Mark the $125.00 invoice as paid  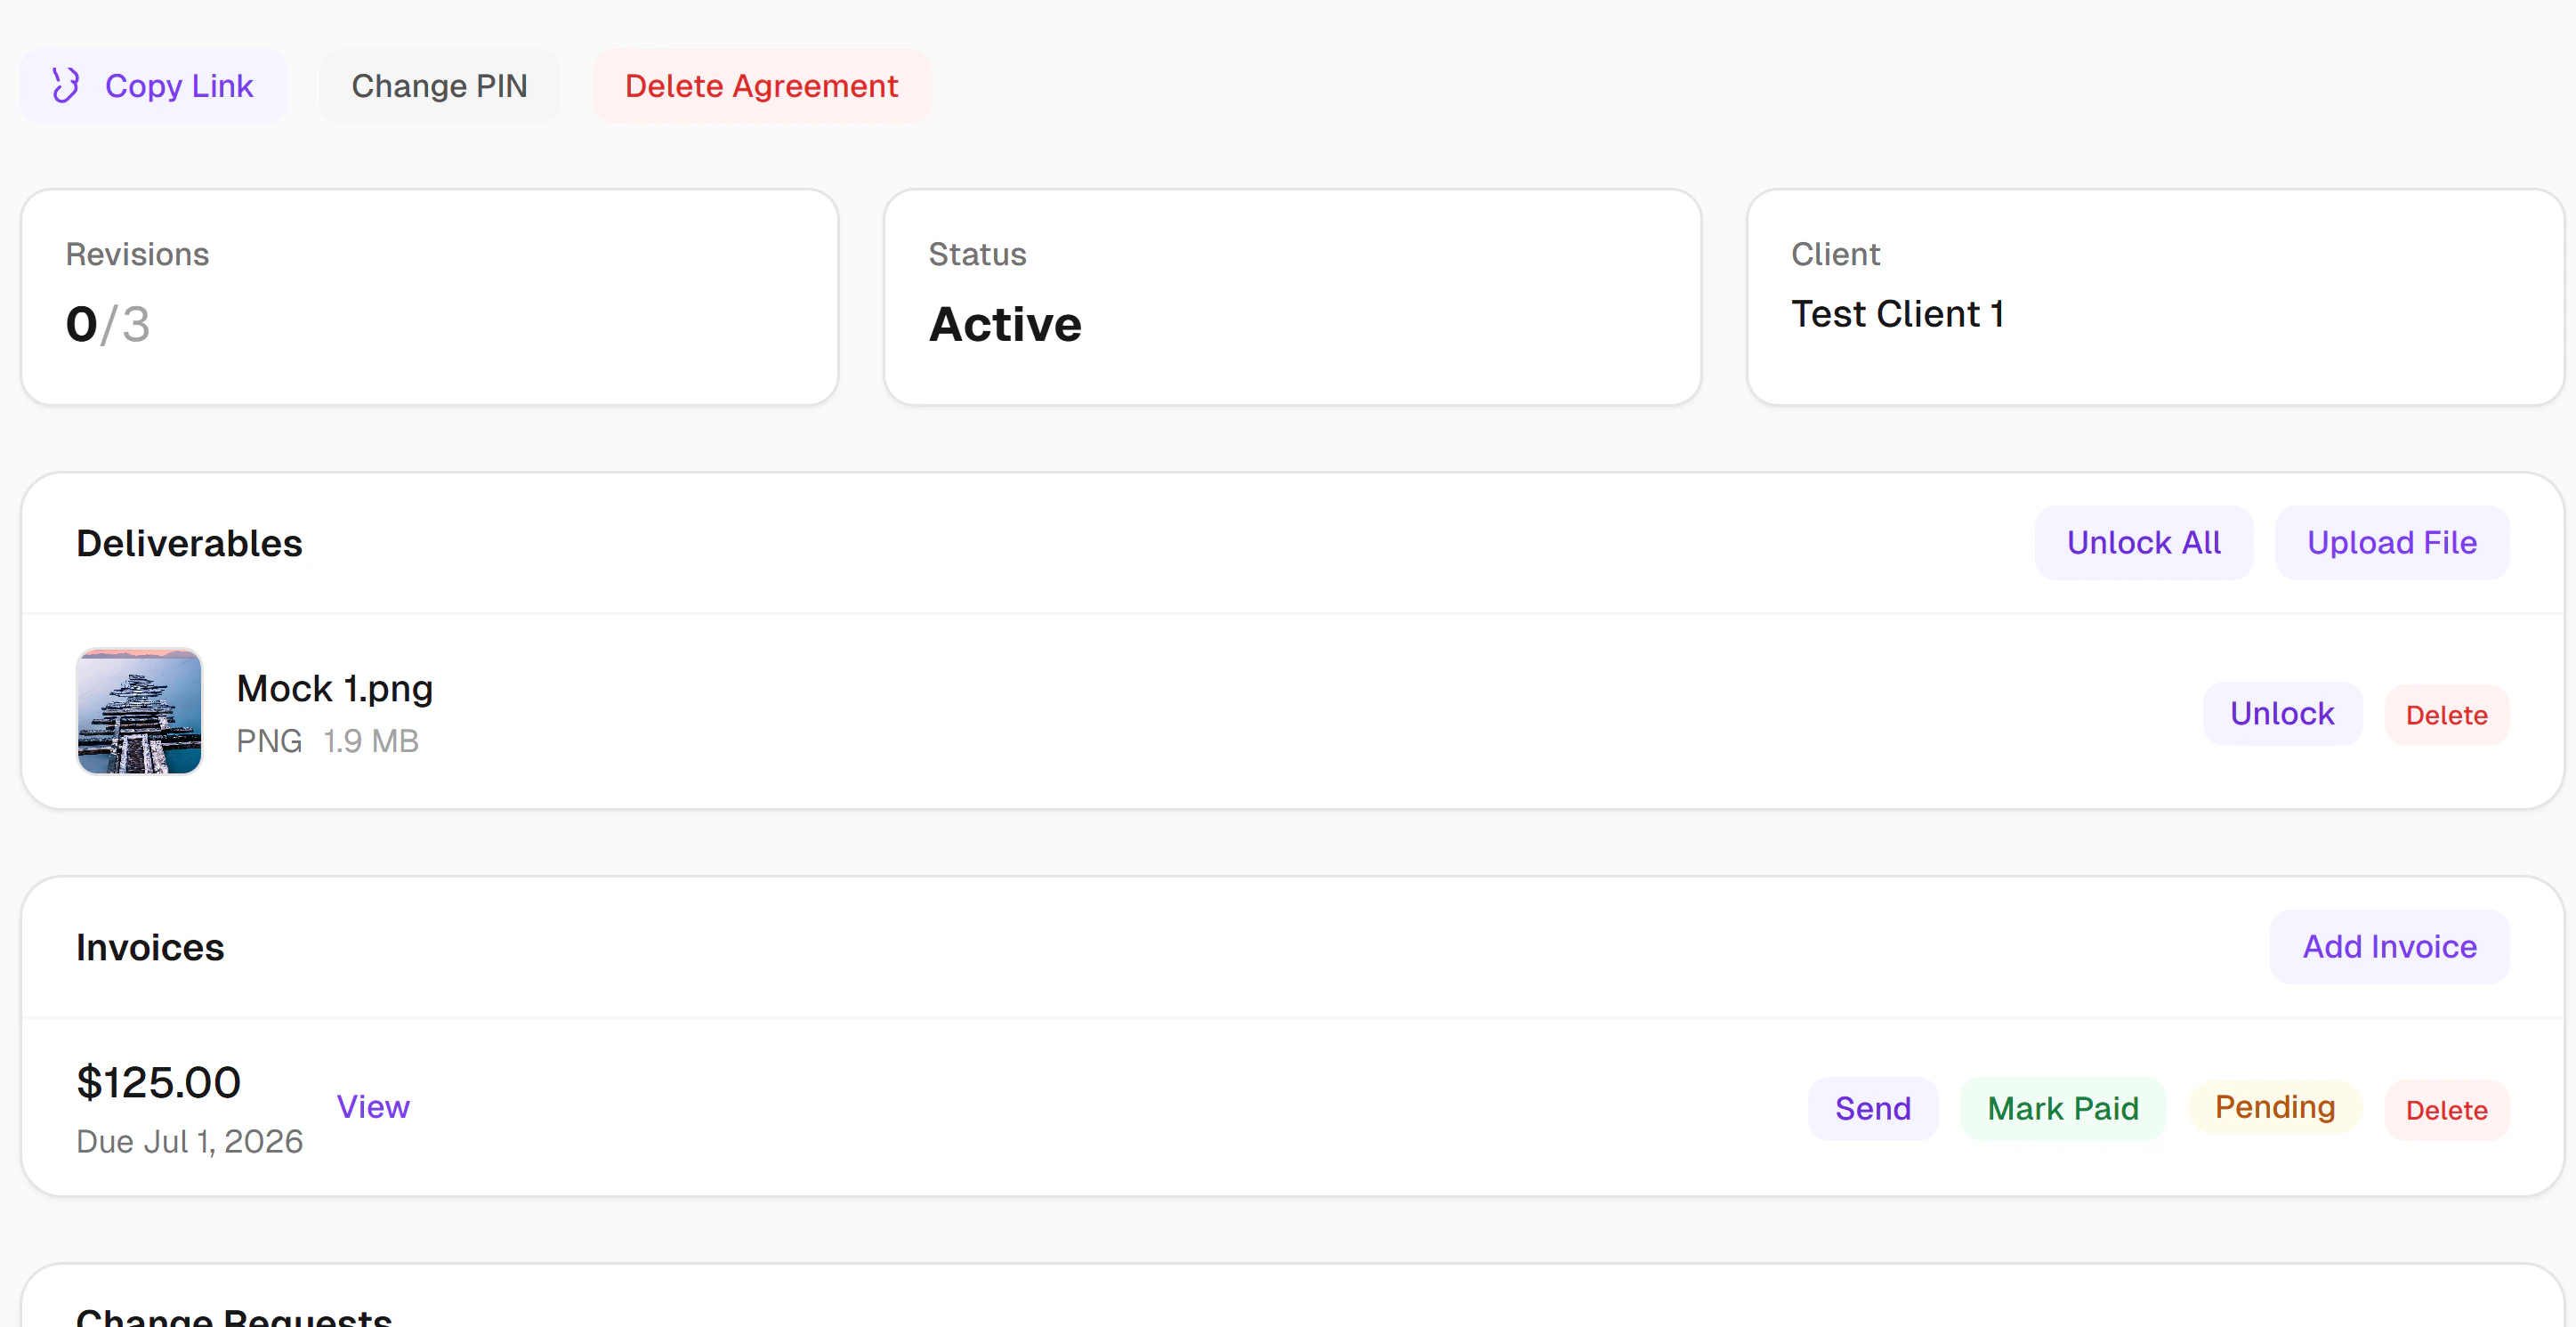2062,1109
